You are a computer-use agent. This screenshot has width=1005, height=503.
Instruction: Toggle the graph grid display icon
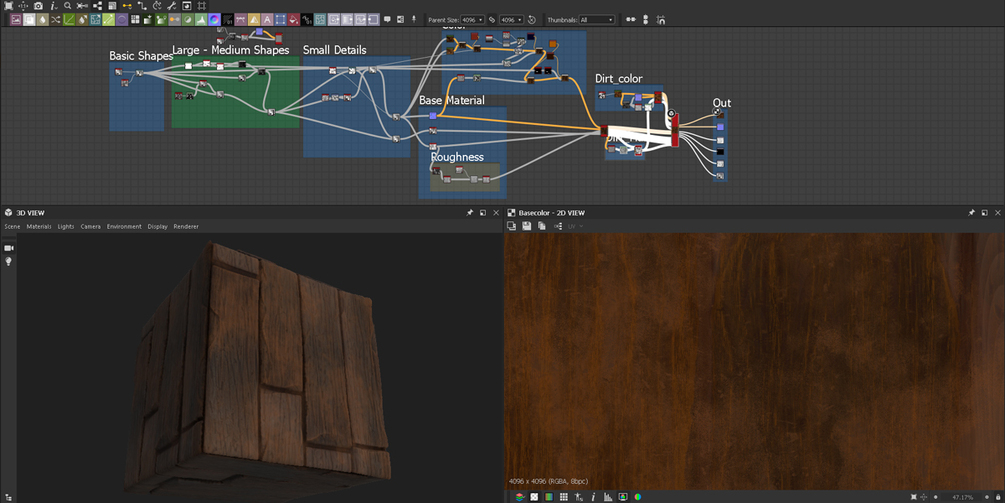pos(201,6)
